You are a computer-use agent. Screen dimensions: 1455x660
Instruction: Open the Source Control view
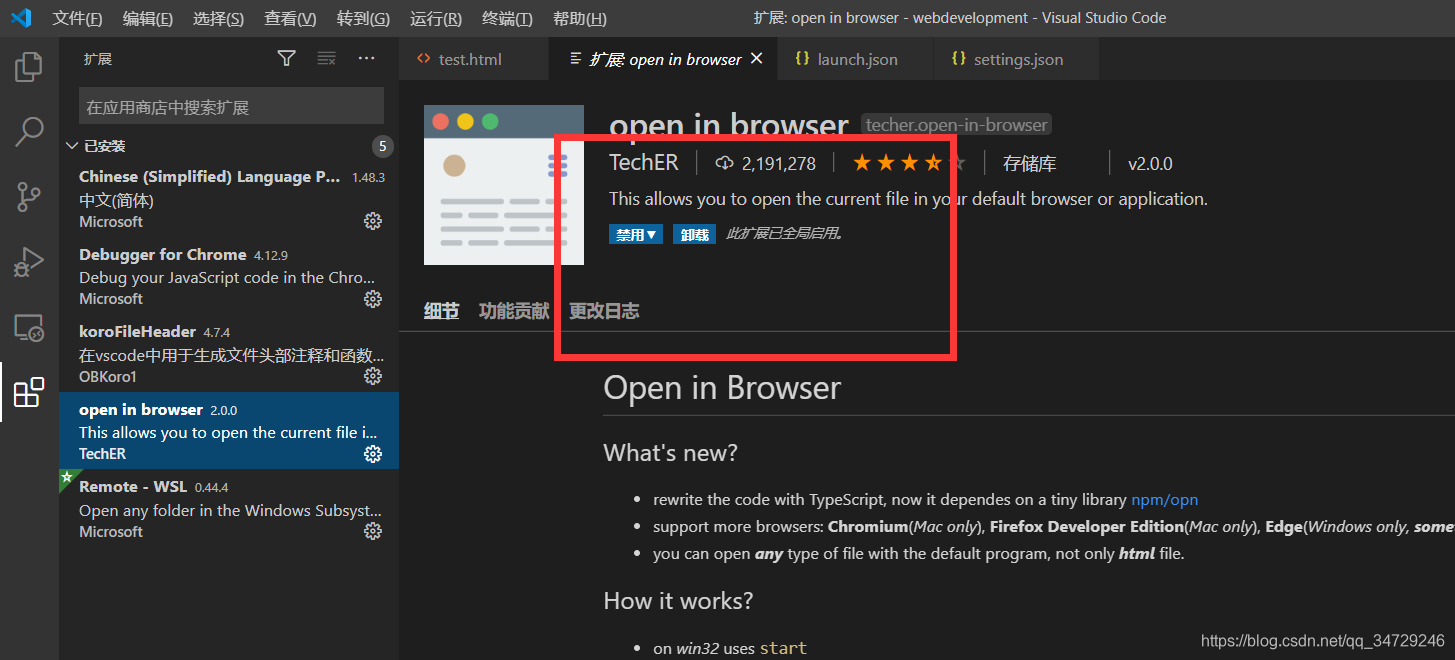[28, 196]
